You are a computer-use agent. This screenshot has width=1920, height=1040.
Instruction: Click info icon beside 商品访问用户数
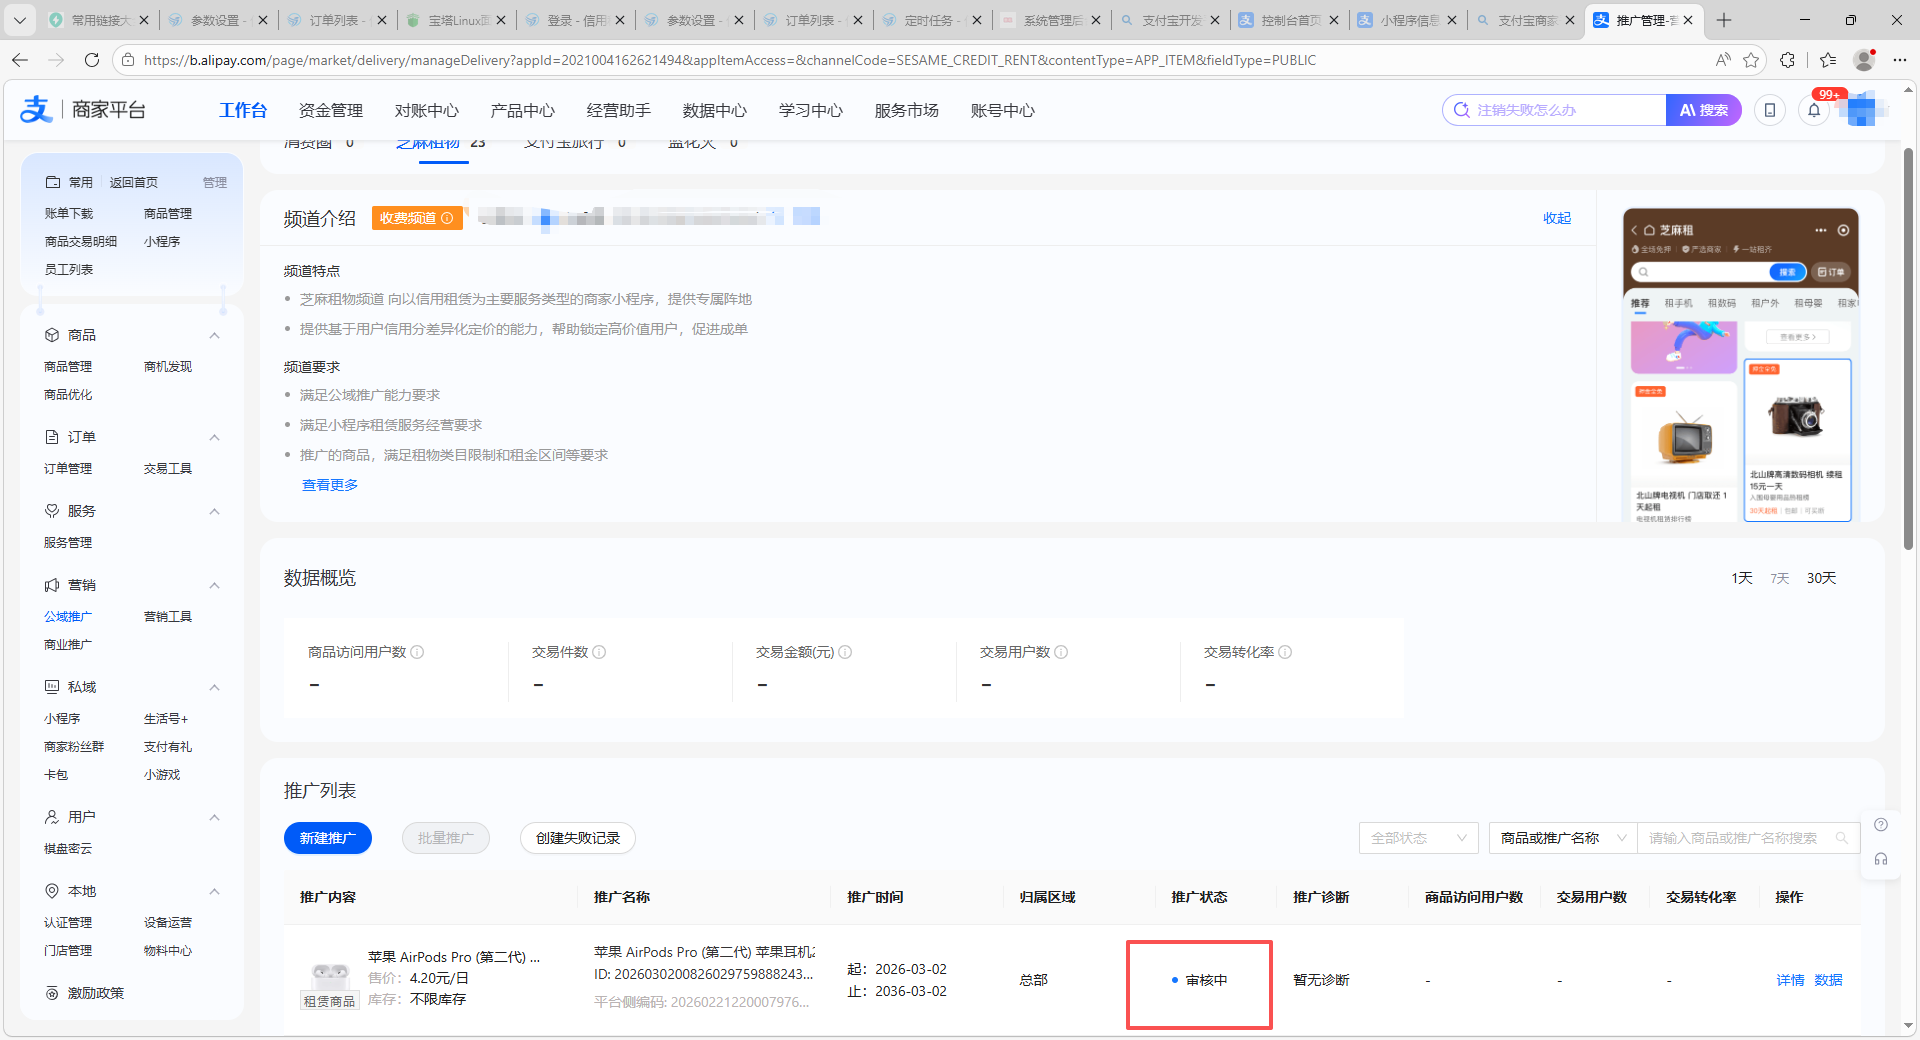point(418,652)
